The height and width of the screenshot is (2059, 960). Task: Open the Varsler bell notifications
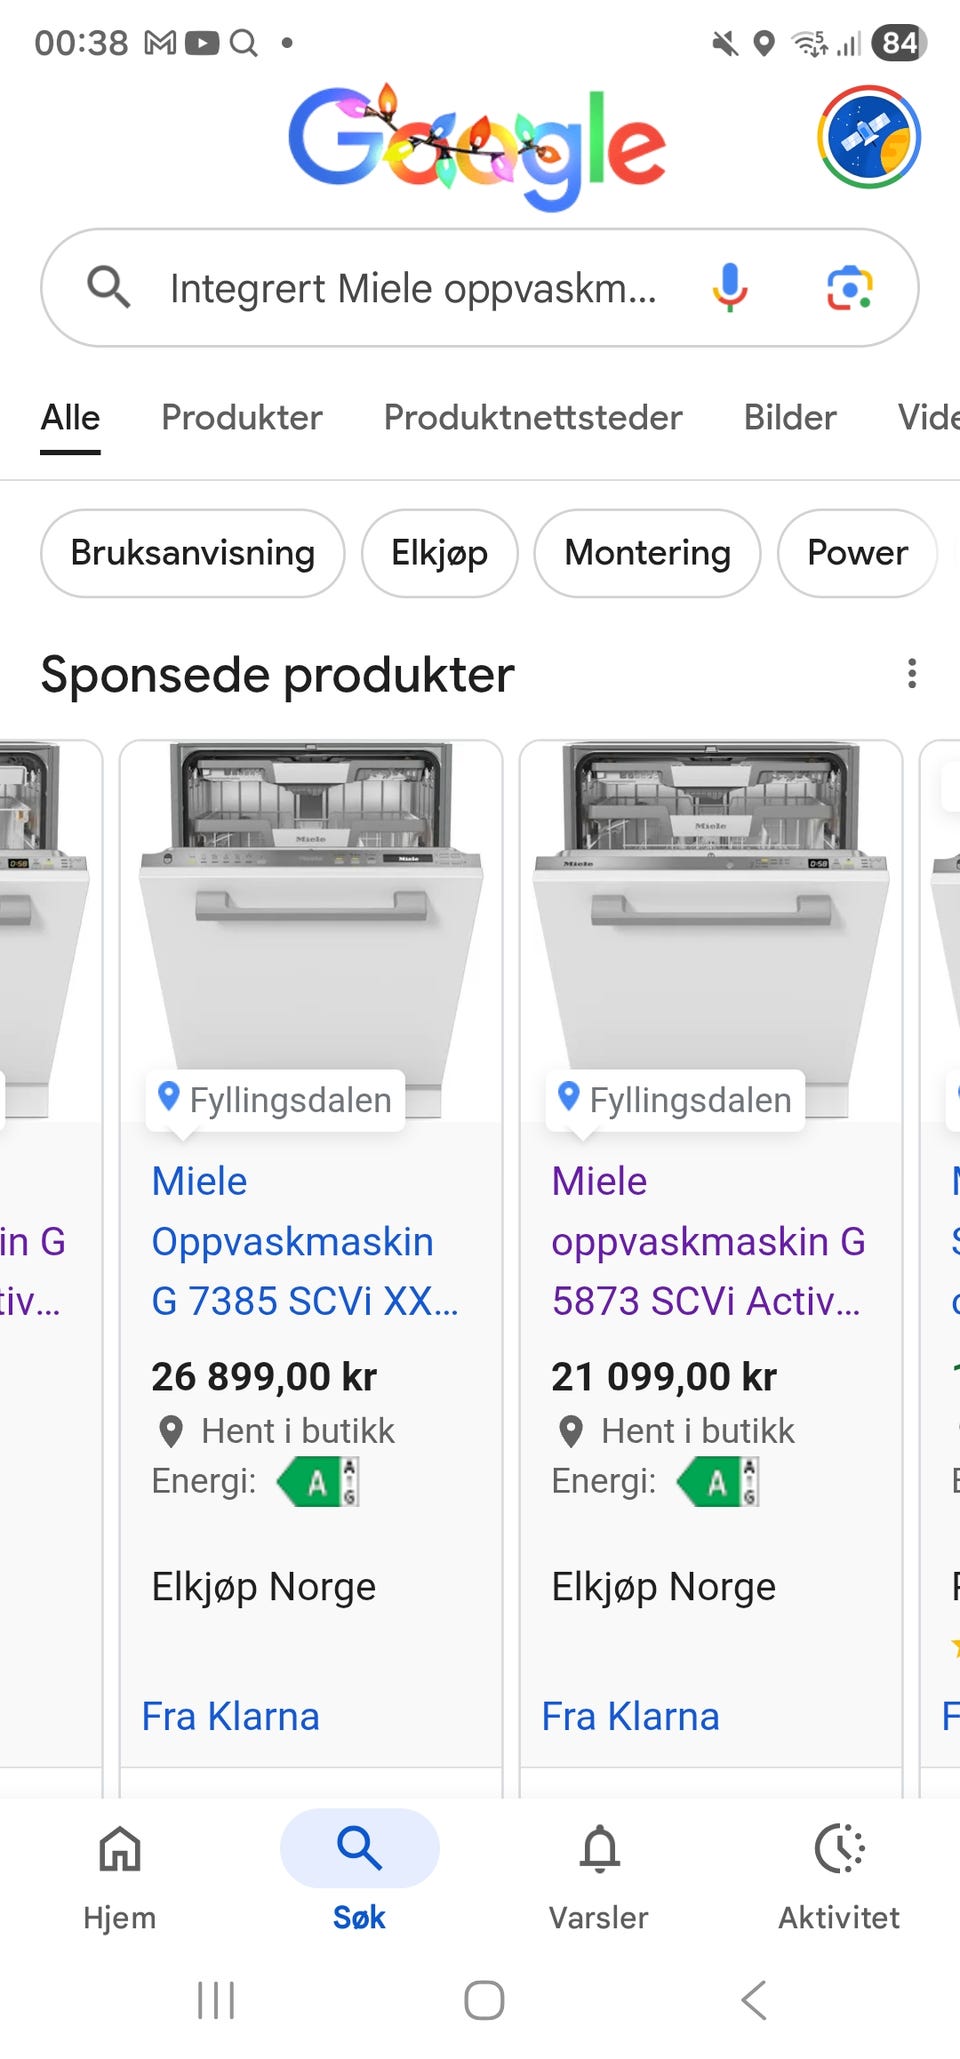coord(599,1872)
